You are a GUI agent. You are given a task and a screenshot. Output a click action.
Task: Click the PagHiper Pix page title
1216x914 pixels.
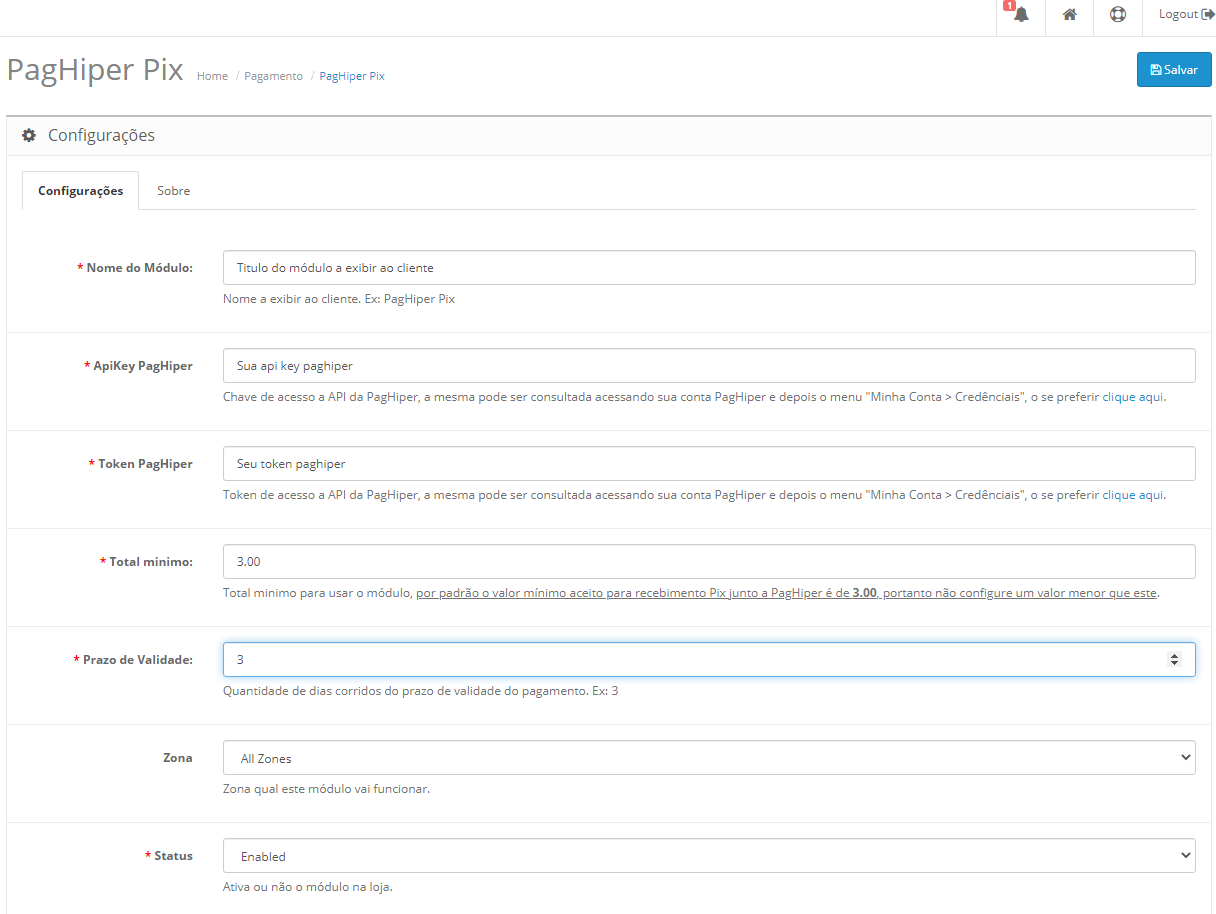pos(95,70)
